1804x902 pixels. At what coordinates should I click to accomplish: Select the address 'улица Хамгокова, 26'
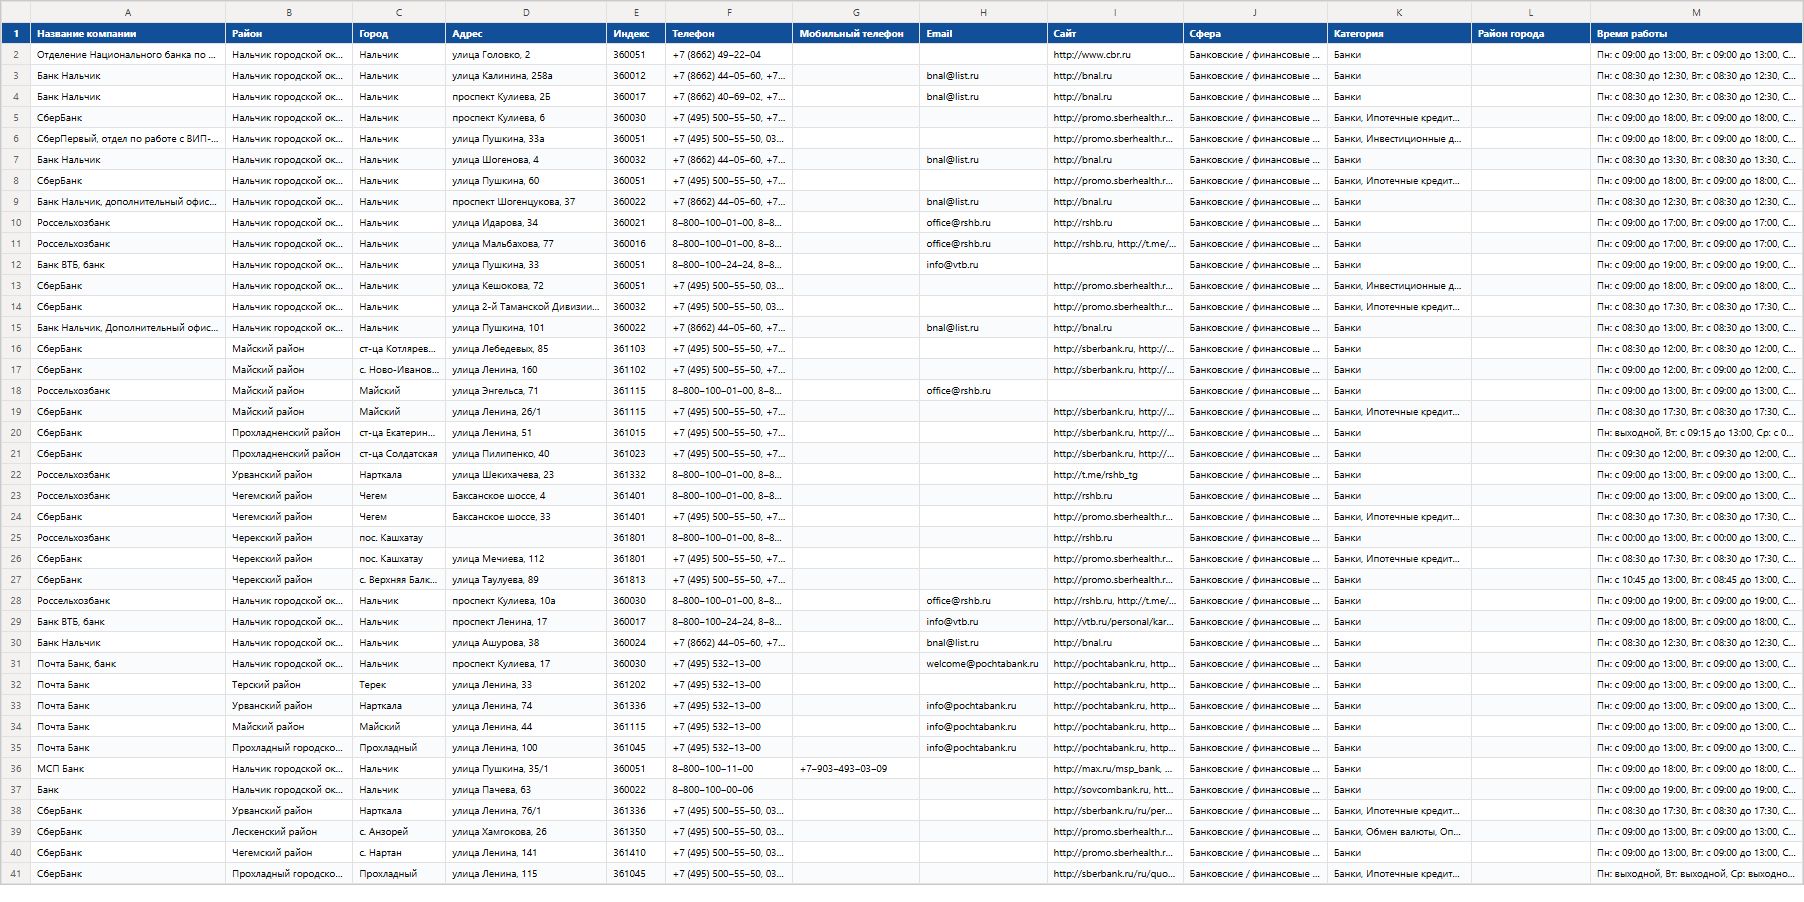(x=526, y=832)
